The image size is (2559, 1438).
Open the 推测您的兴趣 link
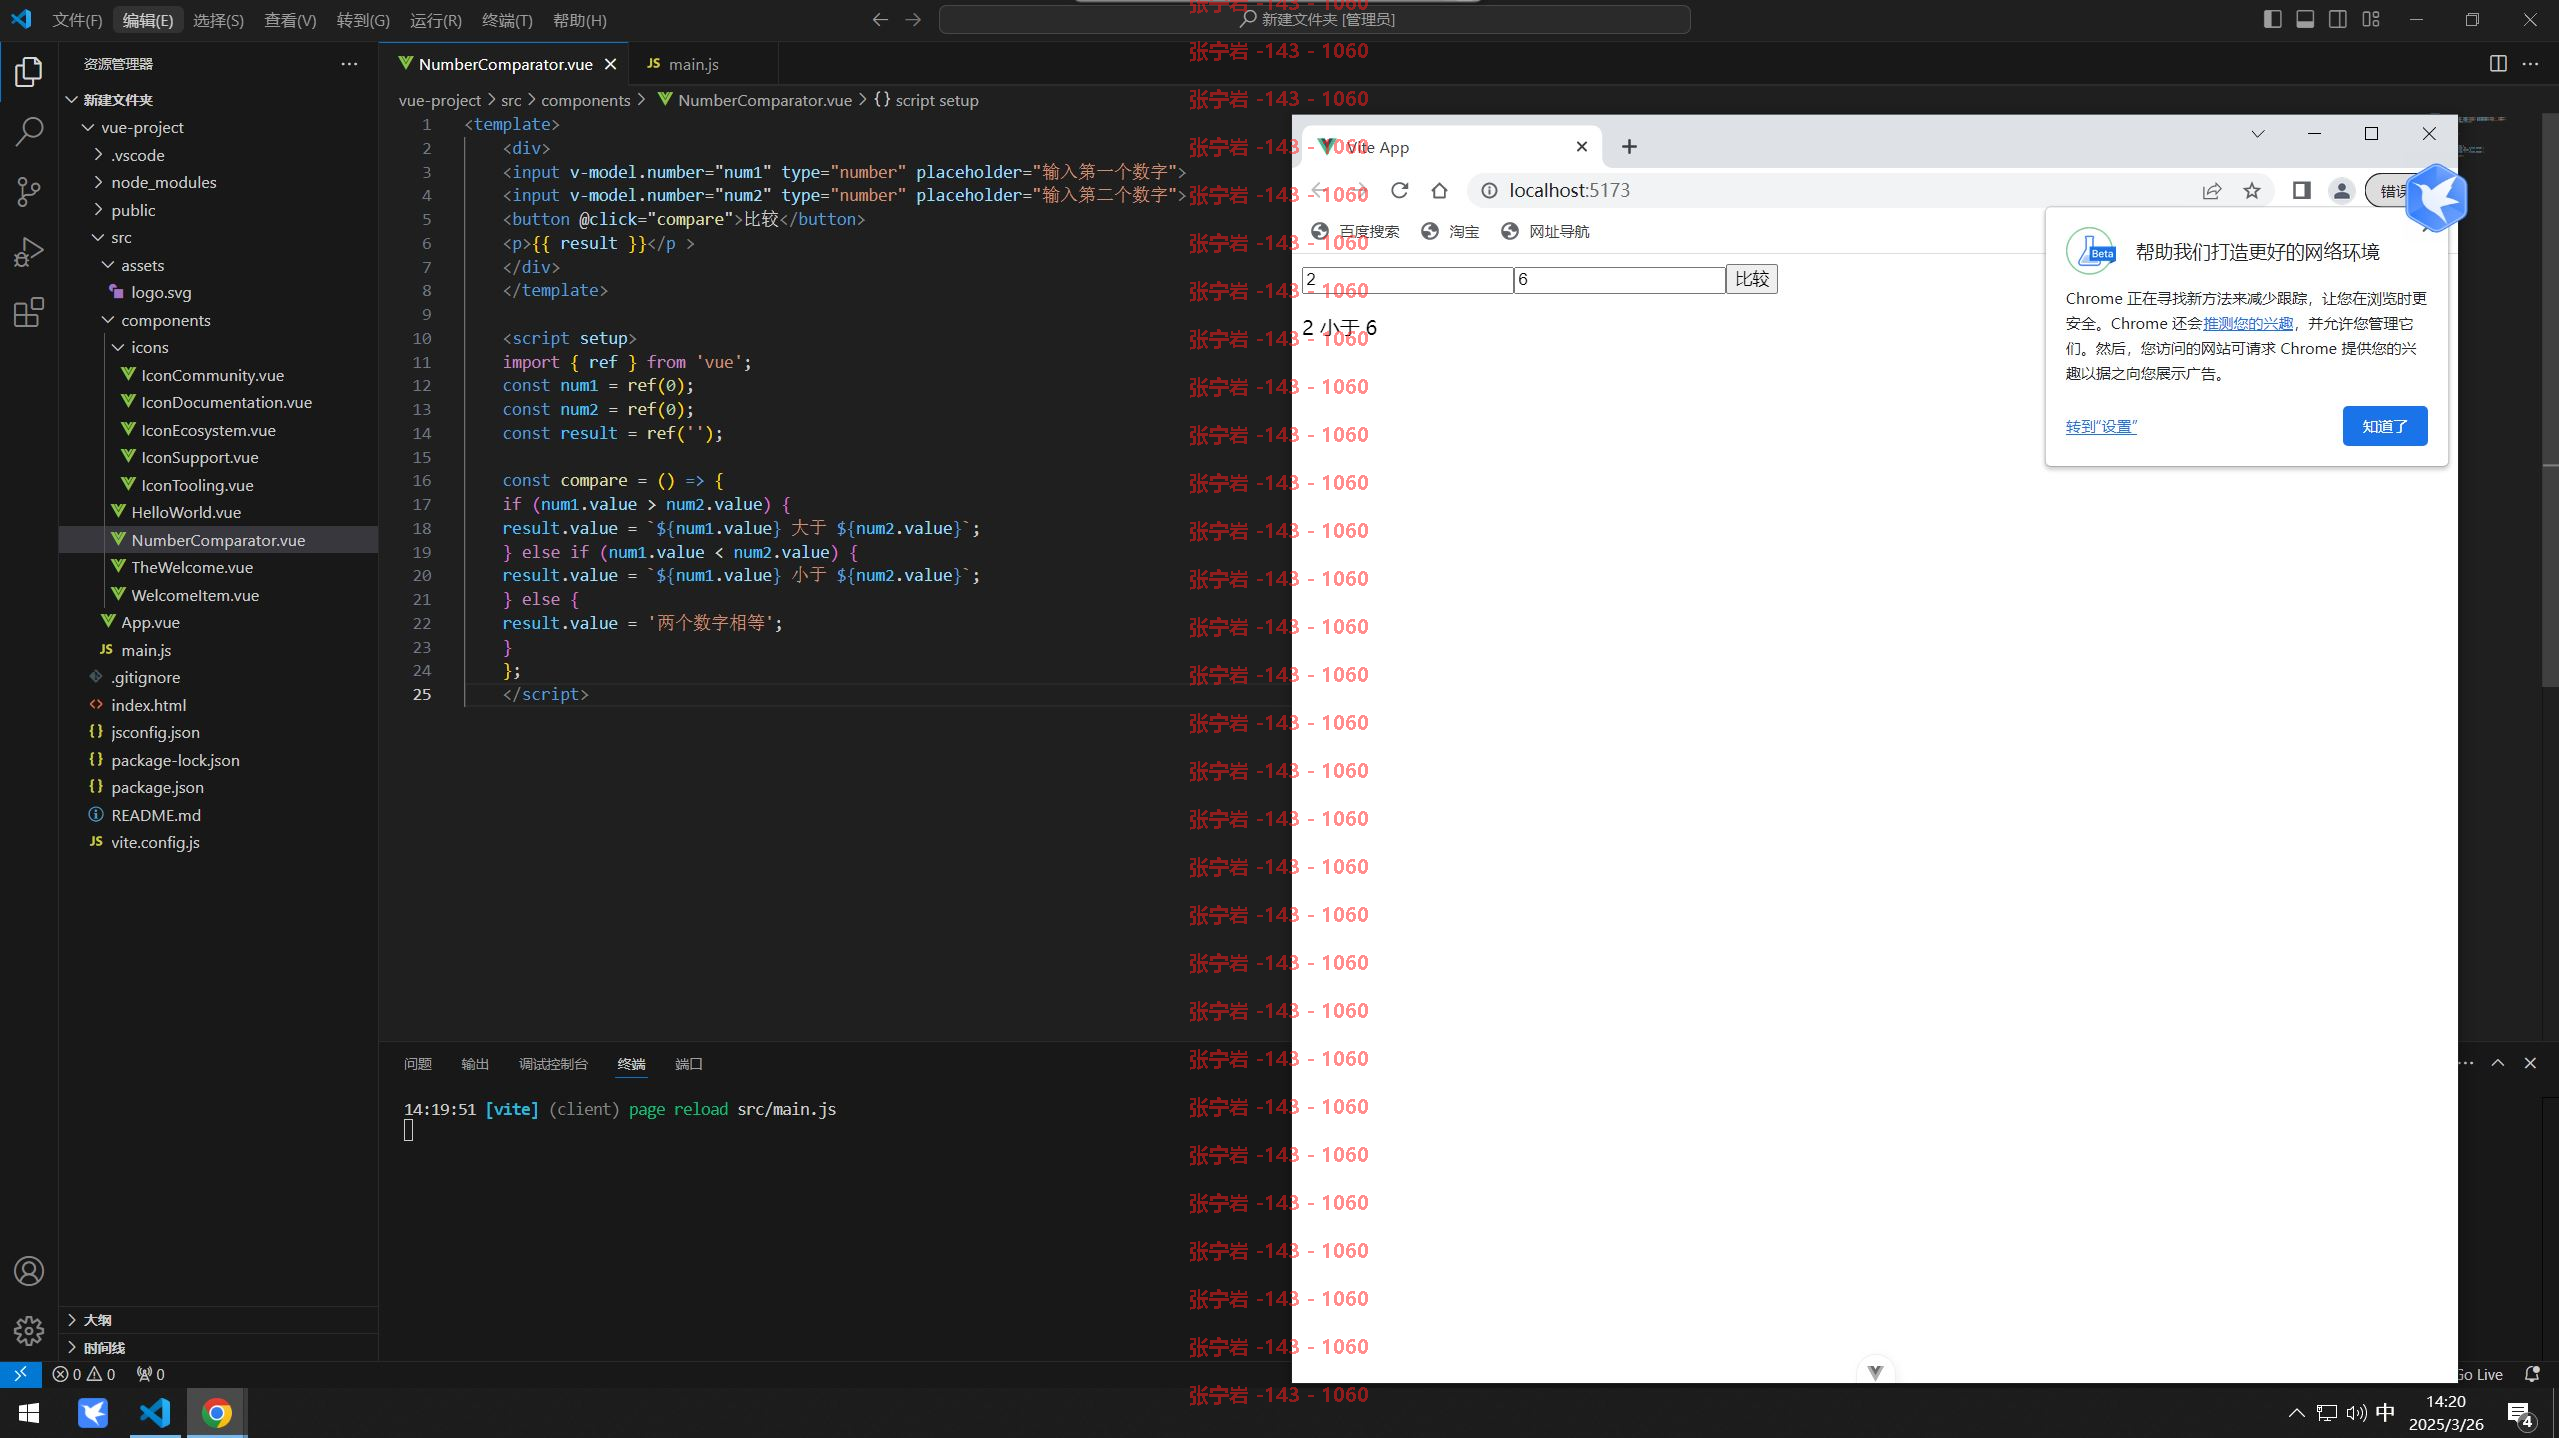coord(2248,324)
